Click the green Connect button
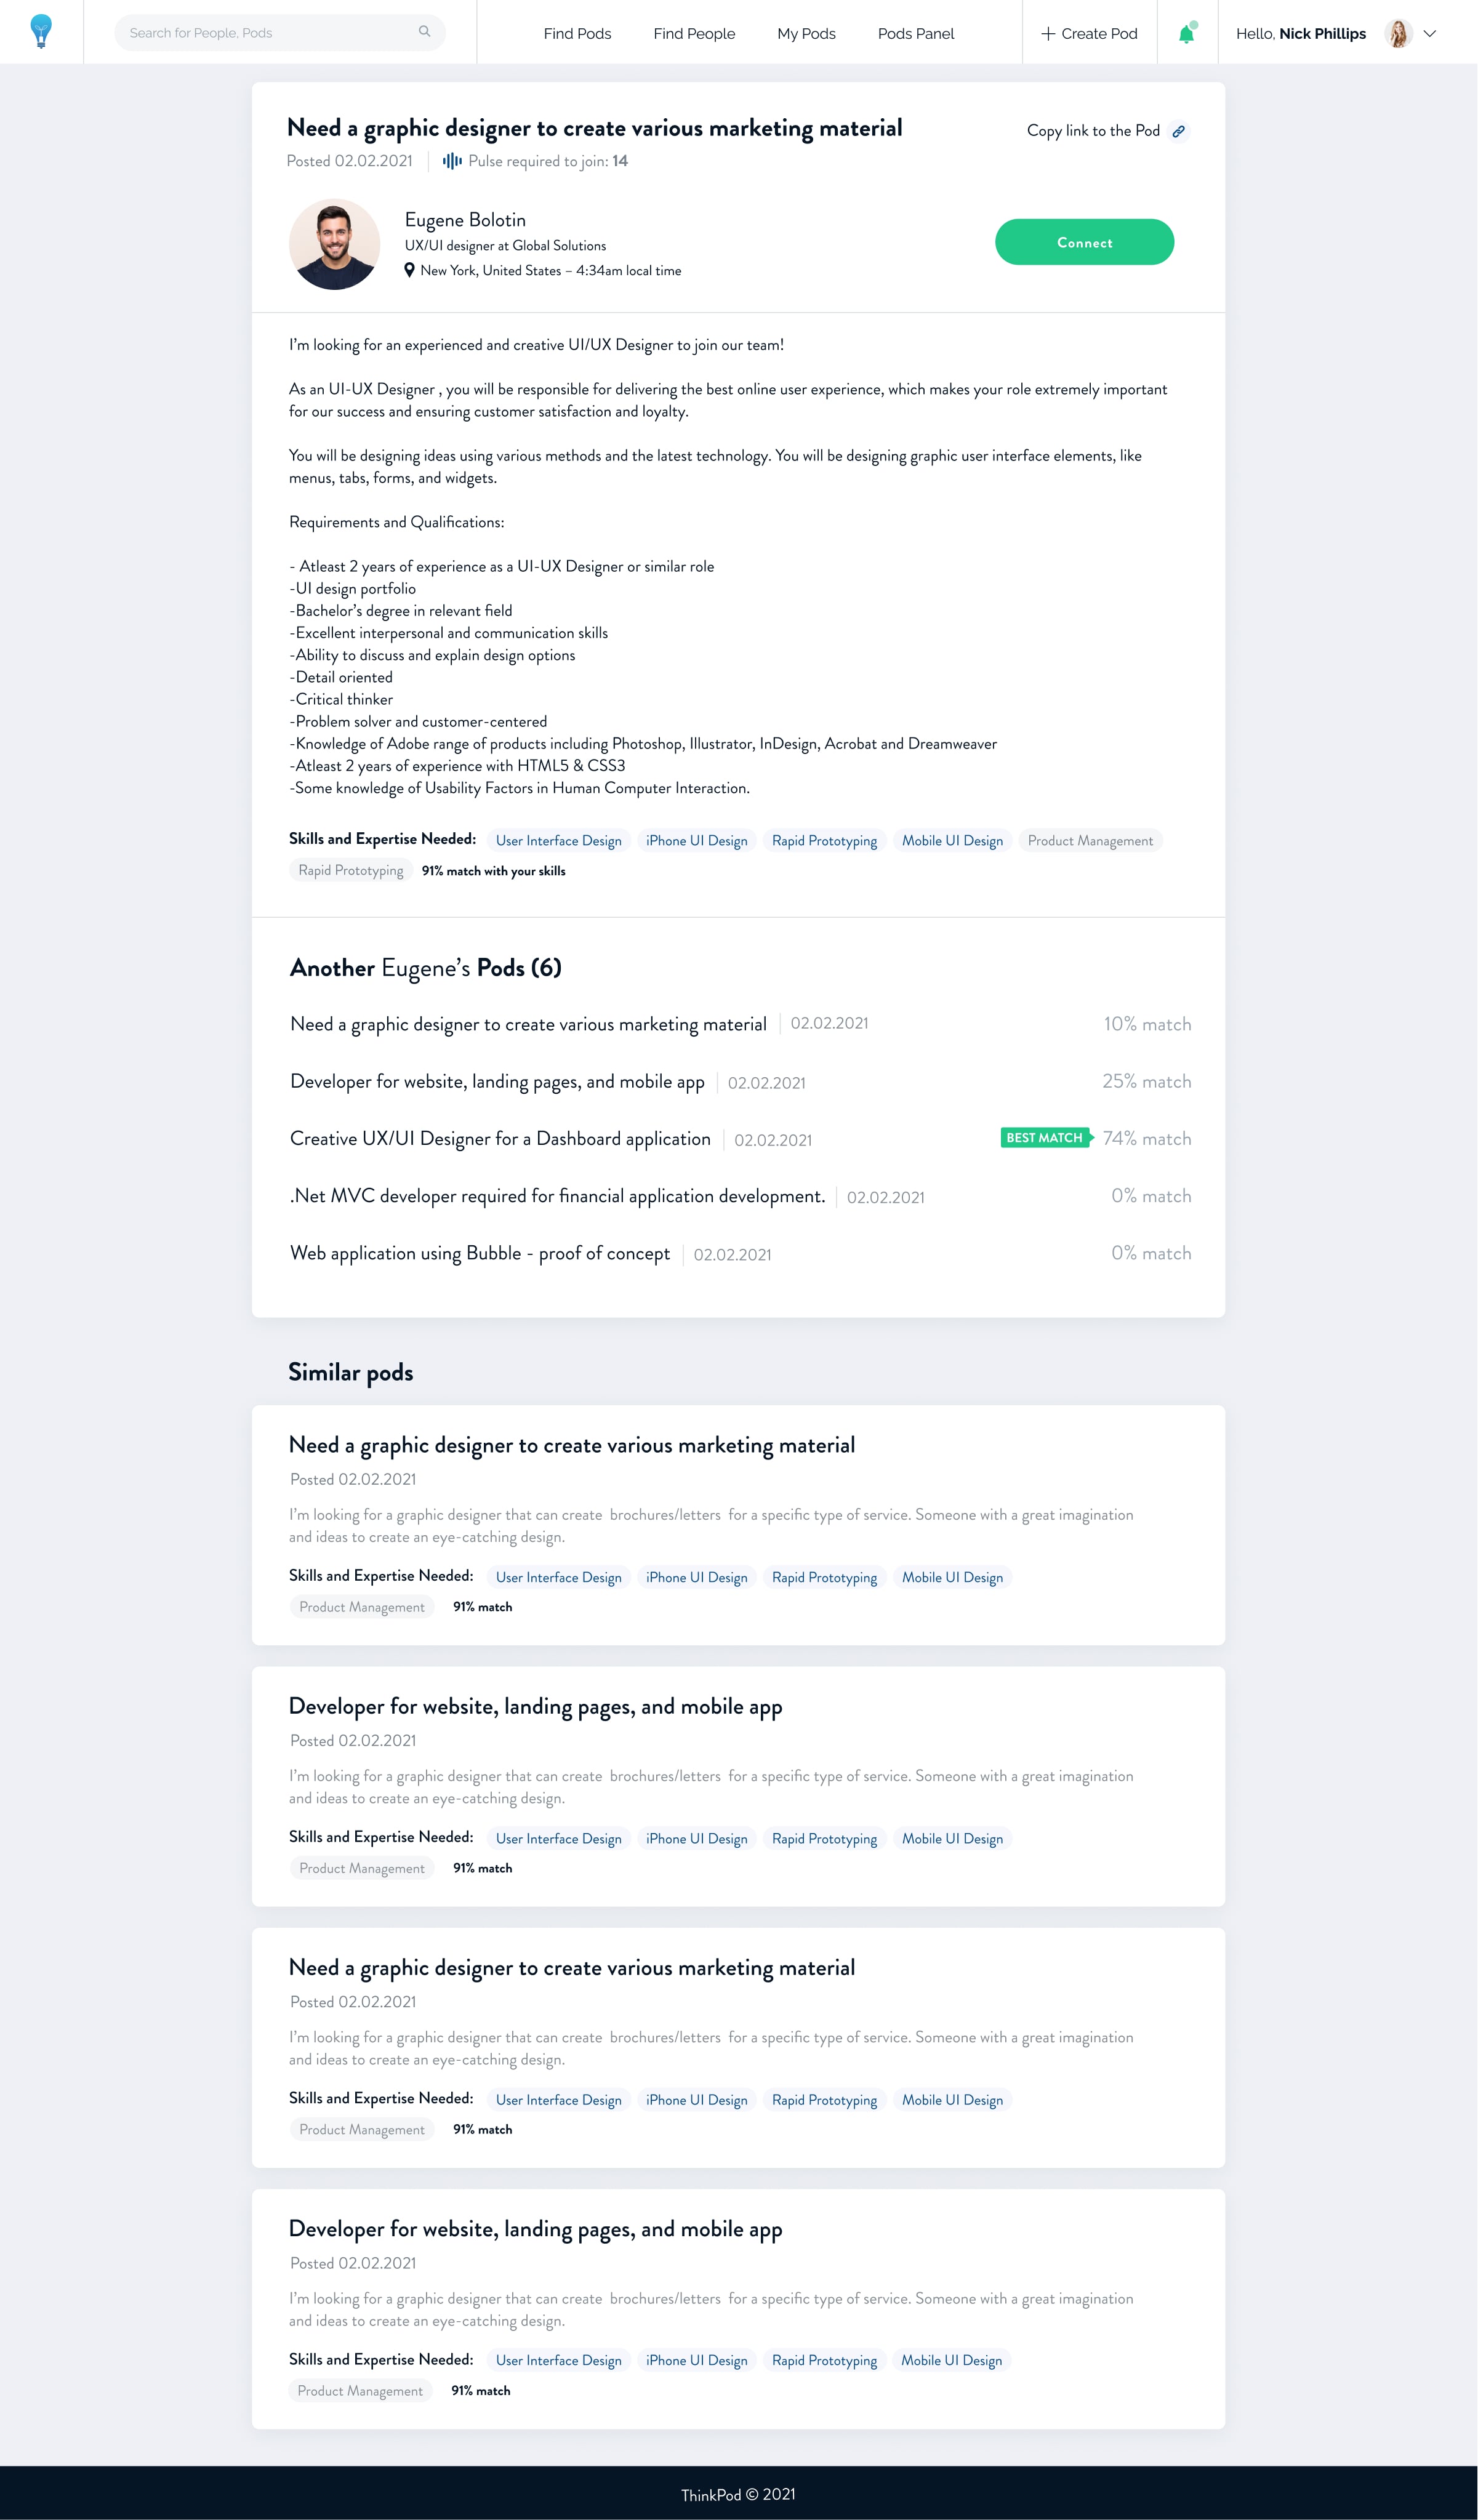This screenshot has height=2520, width=1478. coord(1084,242)
